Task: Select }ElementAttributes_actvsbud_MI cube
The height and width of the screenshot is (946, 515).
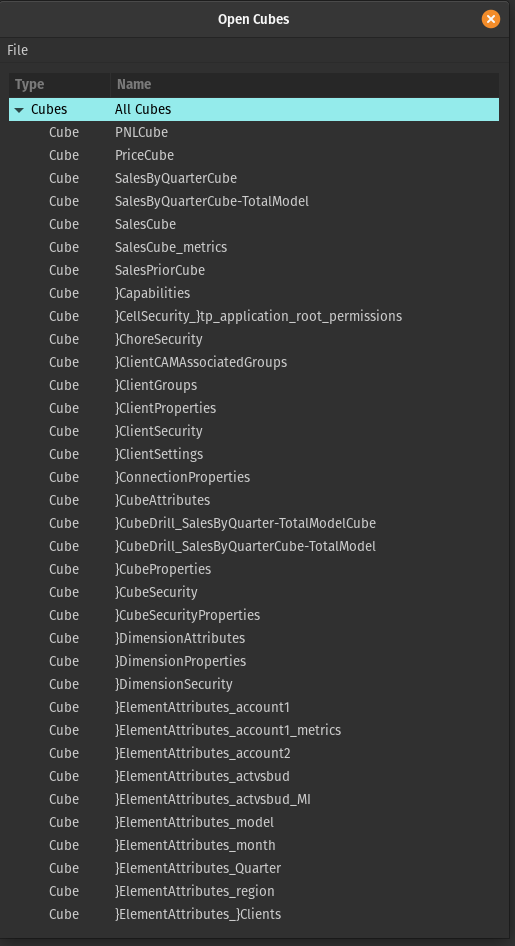Action: [x=254, y=799]
